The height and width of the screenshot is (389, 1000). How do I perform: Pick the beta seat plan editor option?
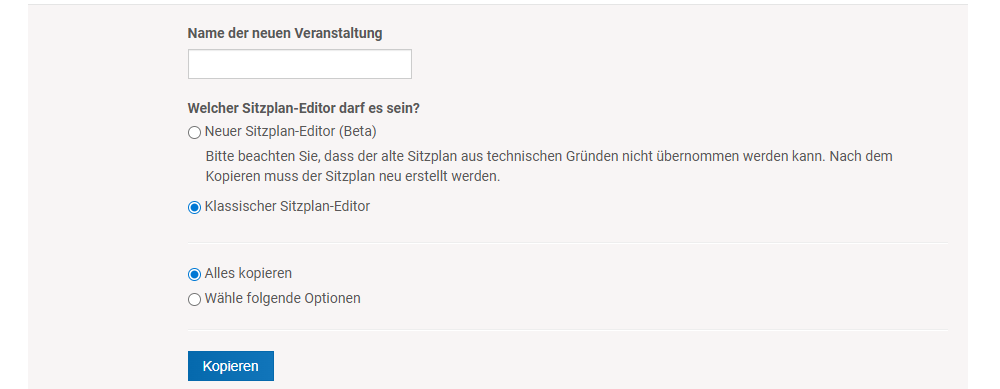pyautogui.click(x=195, y=133)
